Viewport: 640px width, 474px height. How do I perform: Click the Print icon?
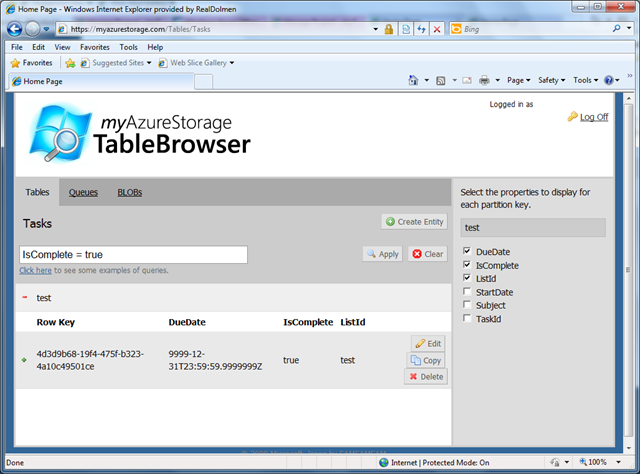[484, 80]
